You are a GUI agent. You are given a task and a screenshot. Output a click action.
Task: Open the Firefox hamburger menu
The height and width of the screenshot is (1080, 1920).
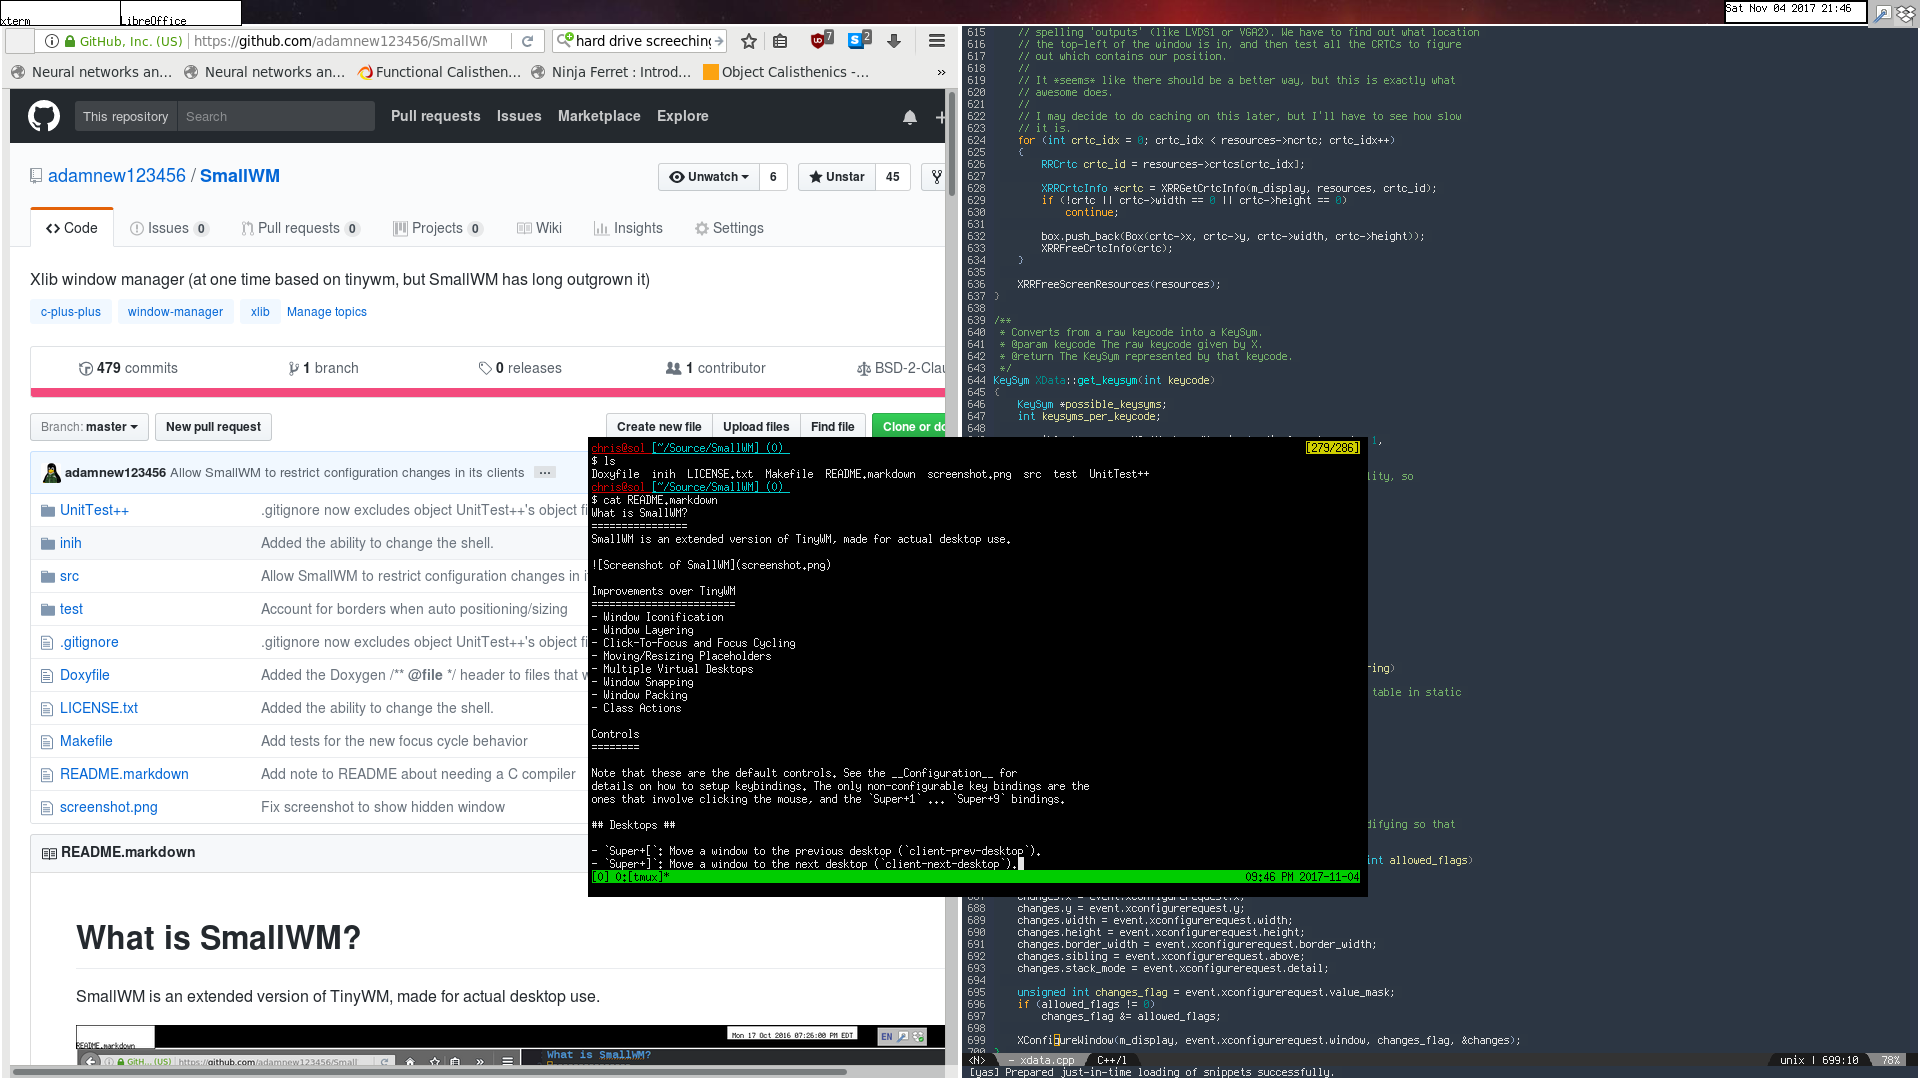pos(937,41)
